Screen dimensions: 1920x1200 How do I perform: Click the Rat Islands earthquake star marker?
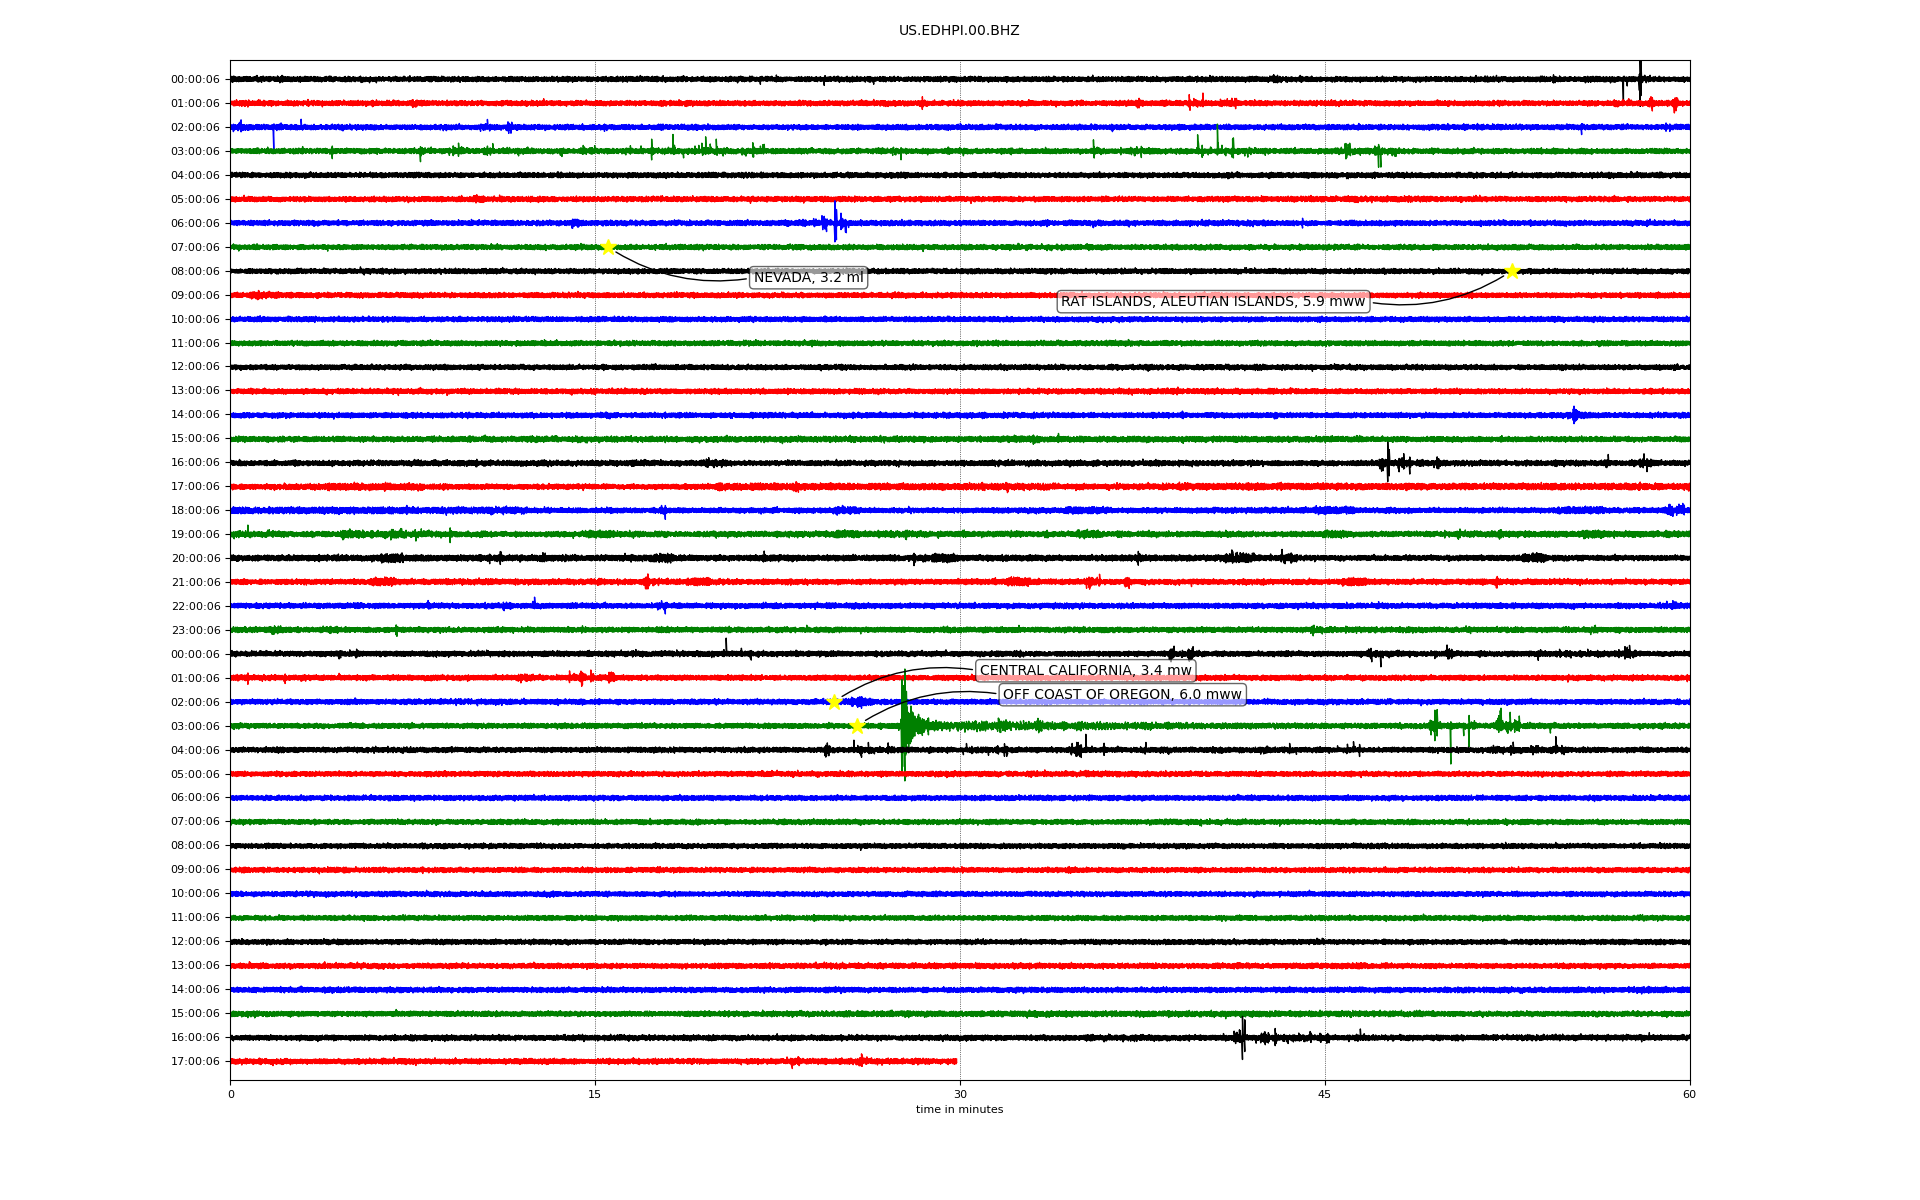[x=1512, y=271]
